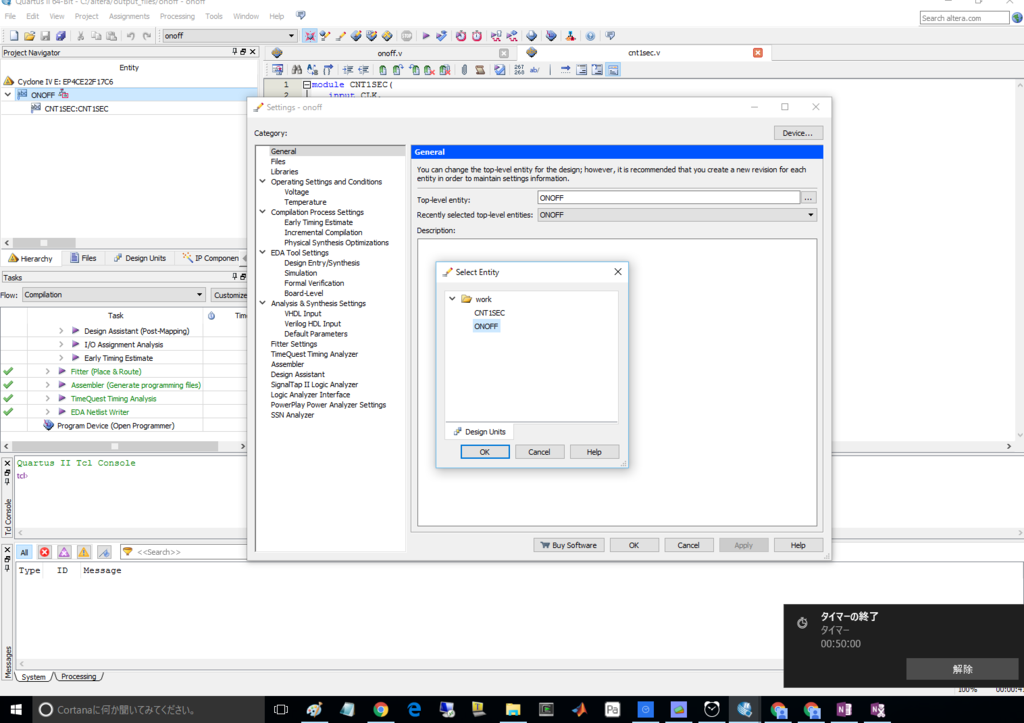Screen dimensions: 1024x723
Task: Open the onoff project revision dropdown
Action: pyautogui.click(x=291, y=36)
